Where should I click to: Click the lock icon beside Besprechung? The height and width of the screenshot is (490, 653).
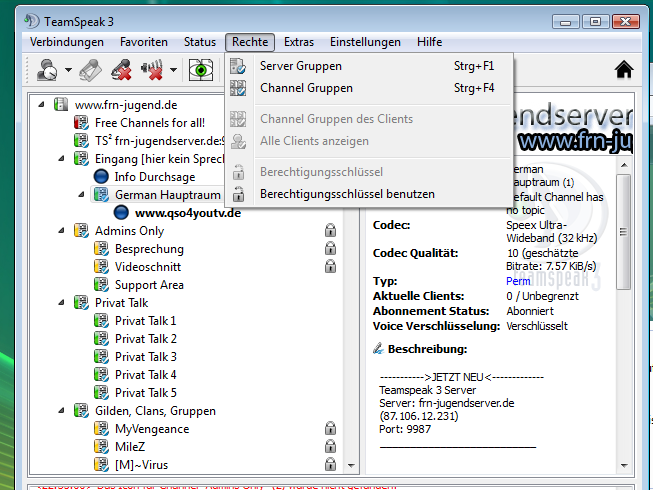[x=330, y=249]
